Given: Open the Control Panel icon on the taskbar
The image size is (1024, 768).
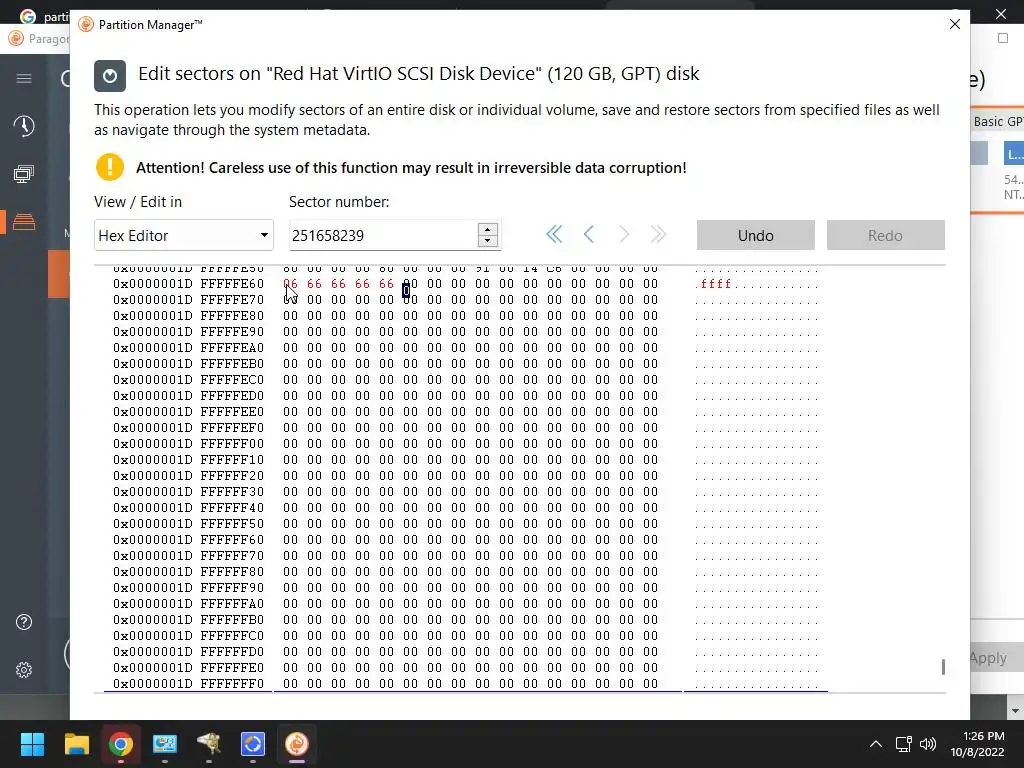Looking at the screenshot, I should (x=165, y=744).
